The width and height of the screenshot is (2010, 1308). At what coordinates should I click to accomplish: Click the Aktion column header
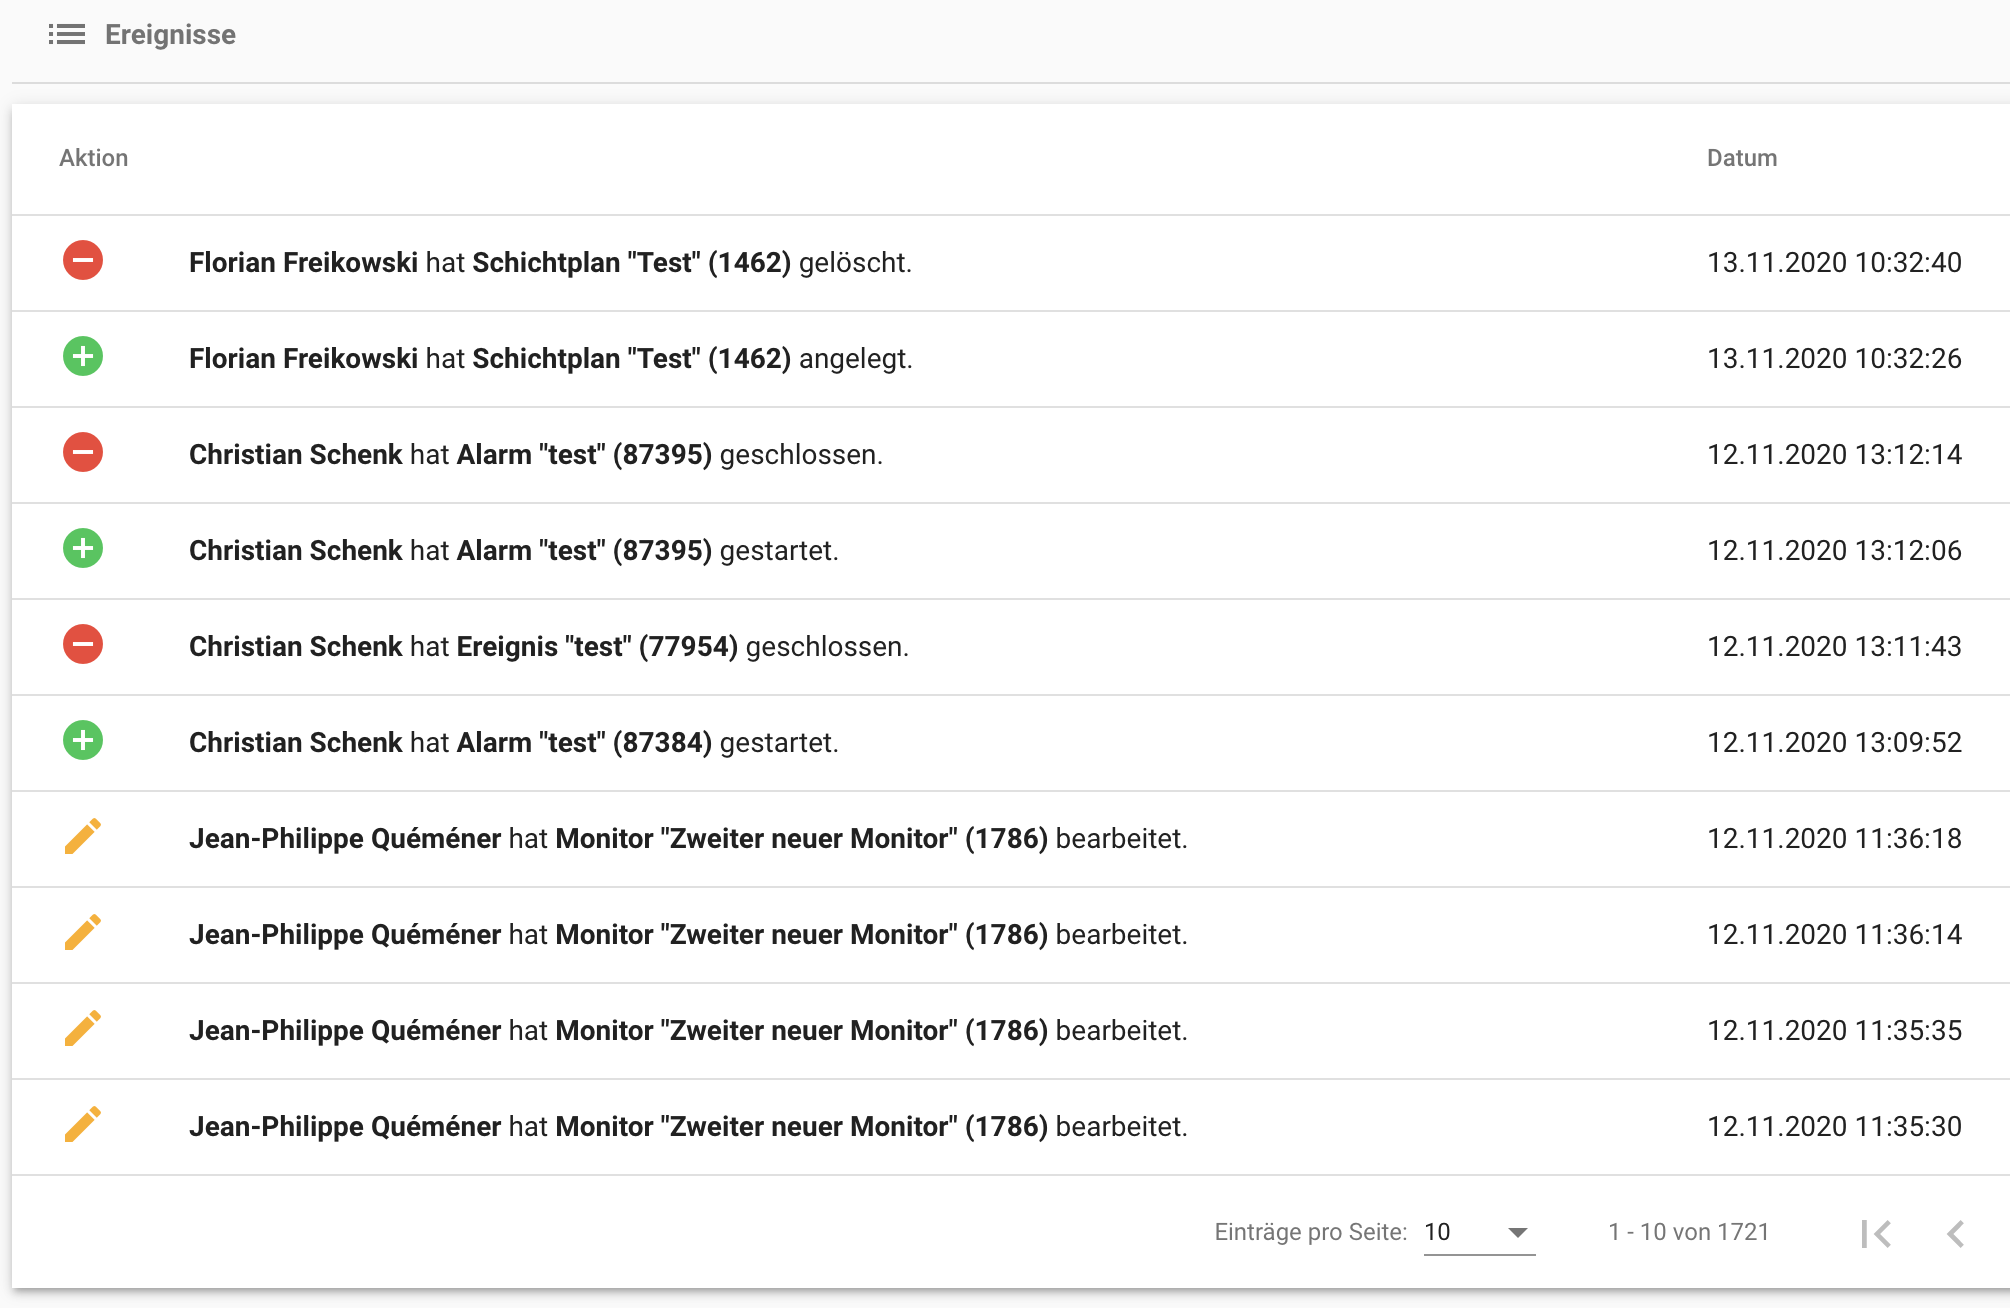click(93, 158)
